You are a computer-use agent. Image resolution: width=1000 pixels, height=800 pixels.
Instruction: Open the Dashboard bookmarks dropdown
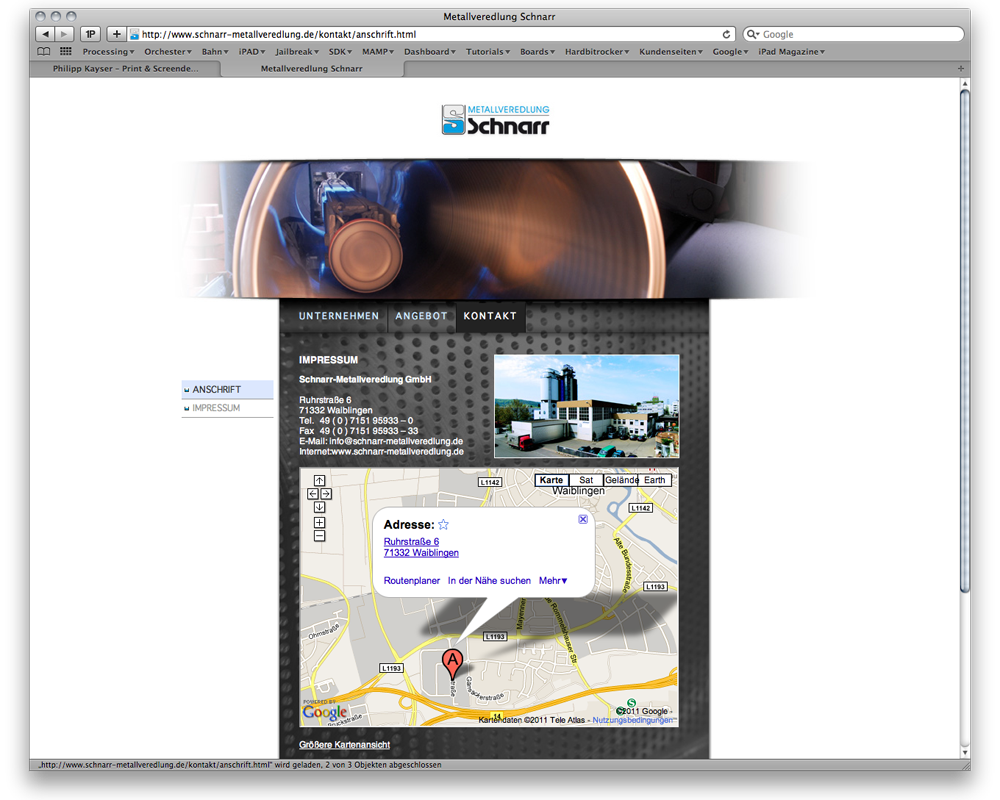(430, 52)
